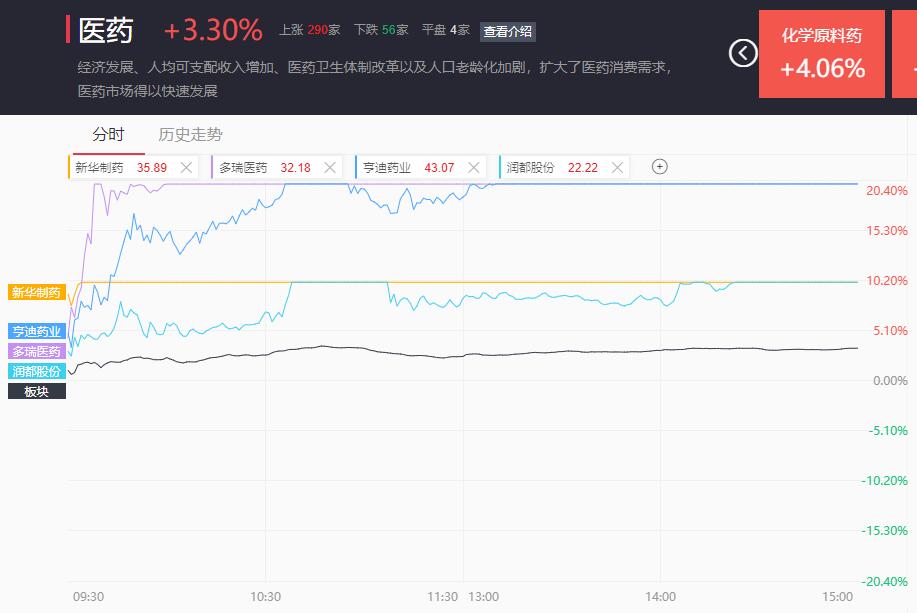Click the 下跌 56家 count

(381, 30)
